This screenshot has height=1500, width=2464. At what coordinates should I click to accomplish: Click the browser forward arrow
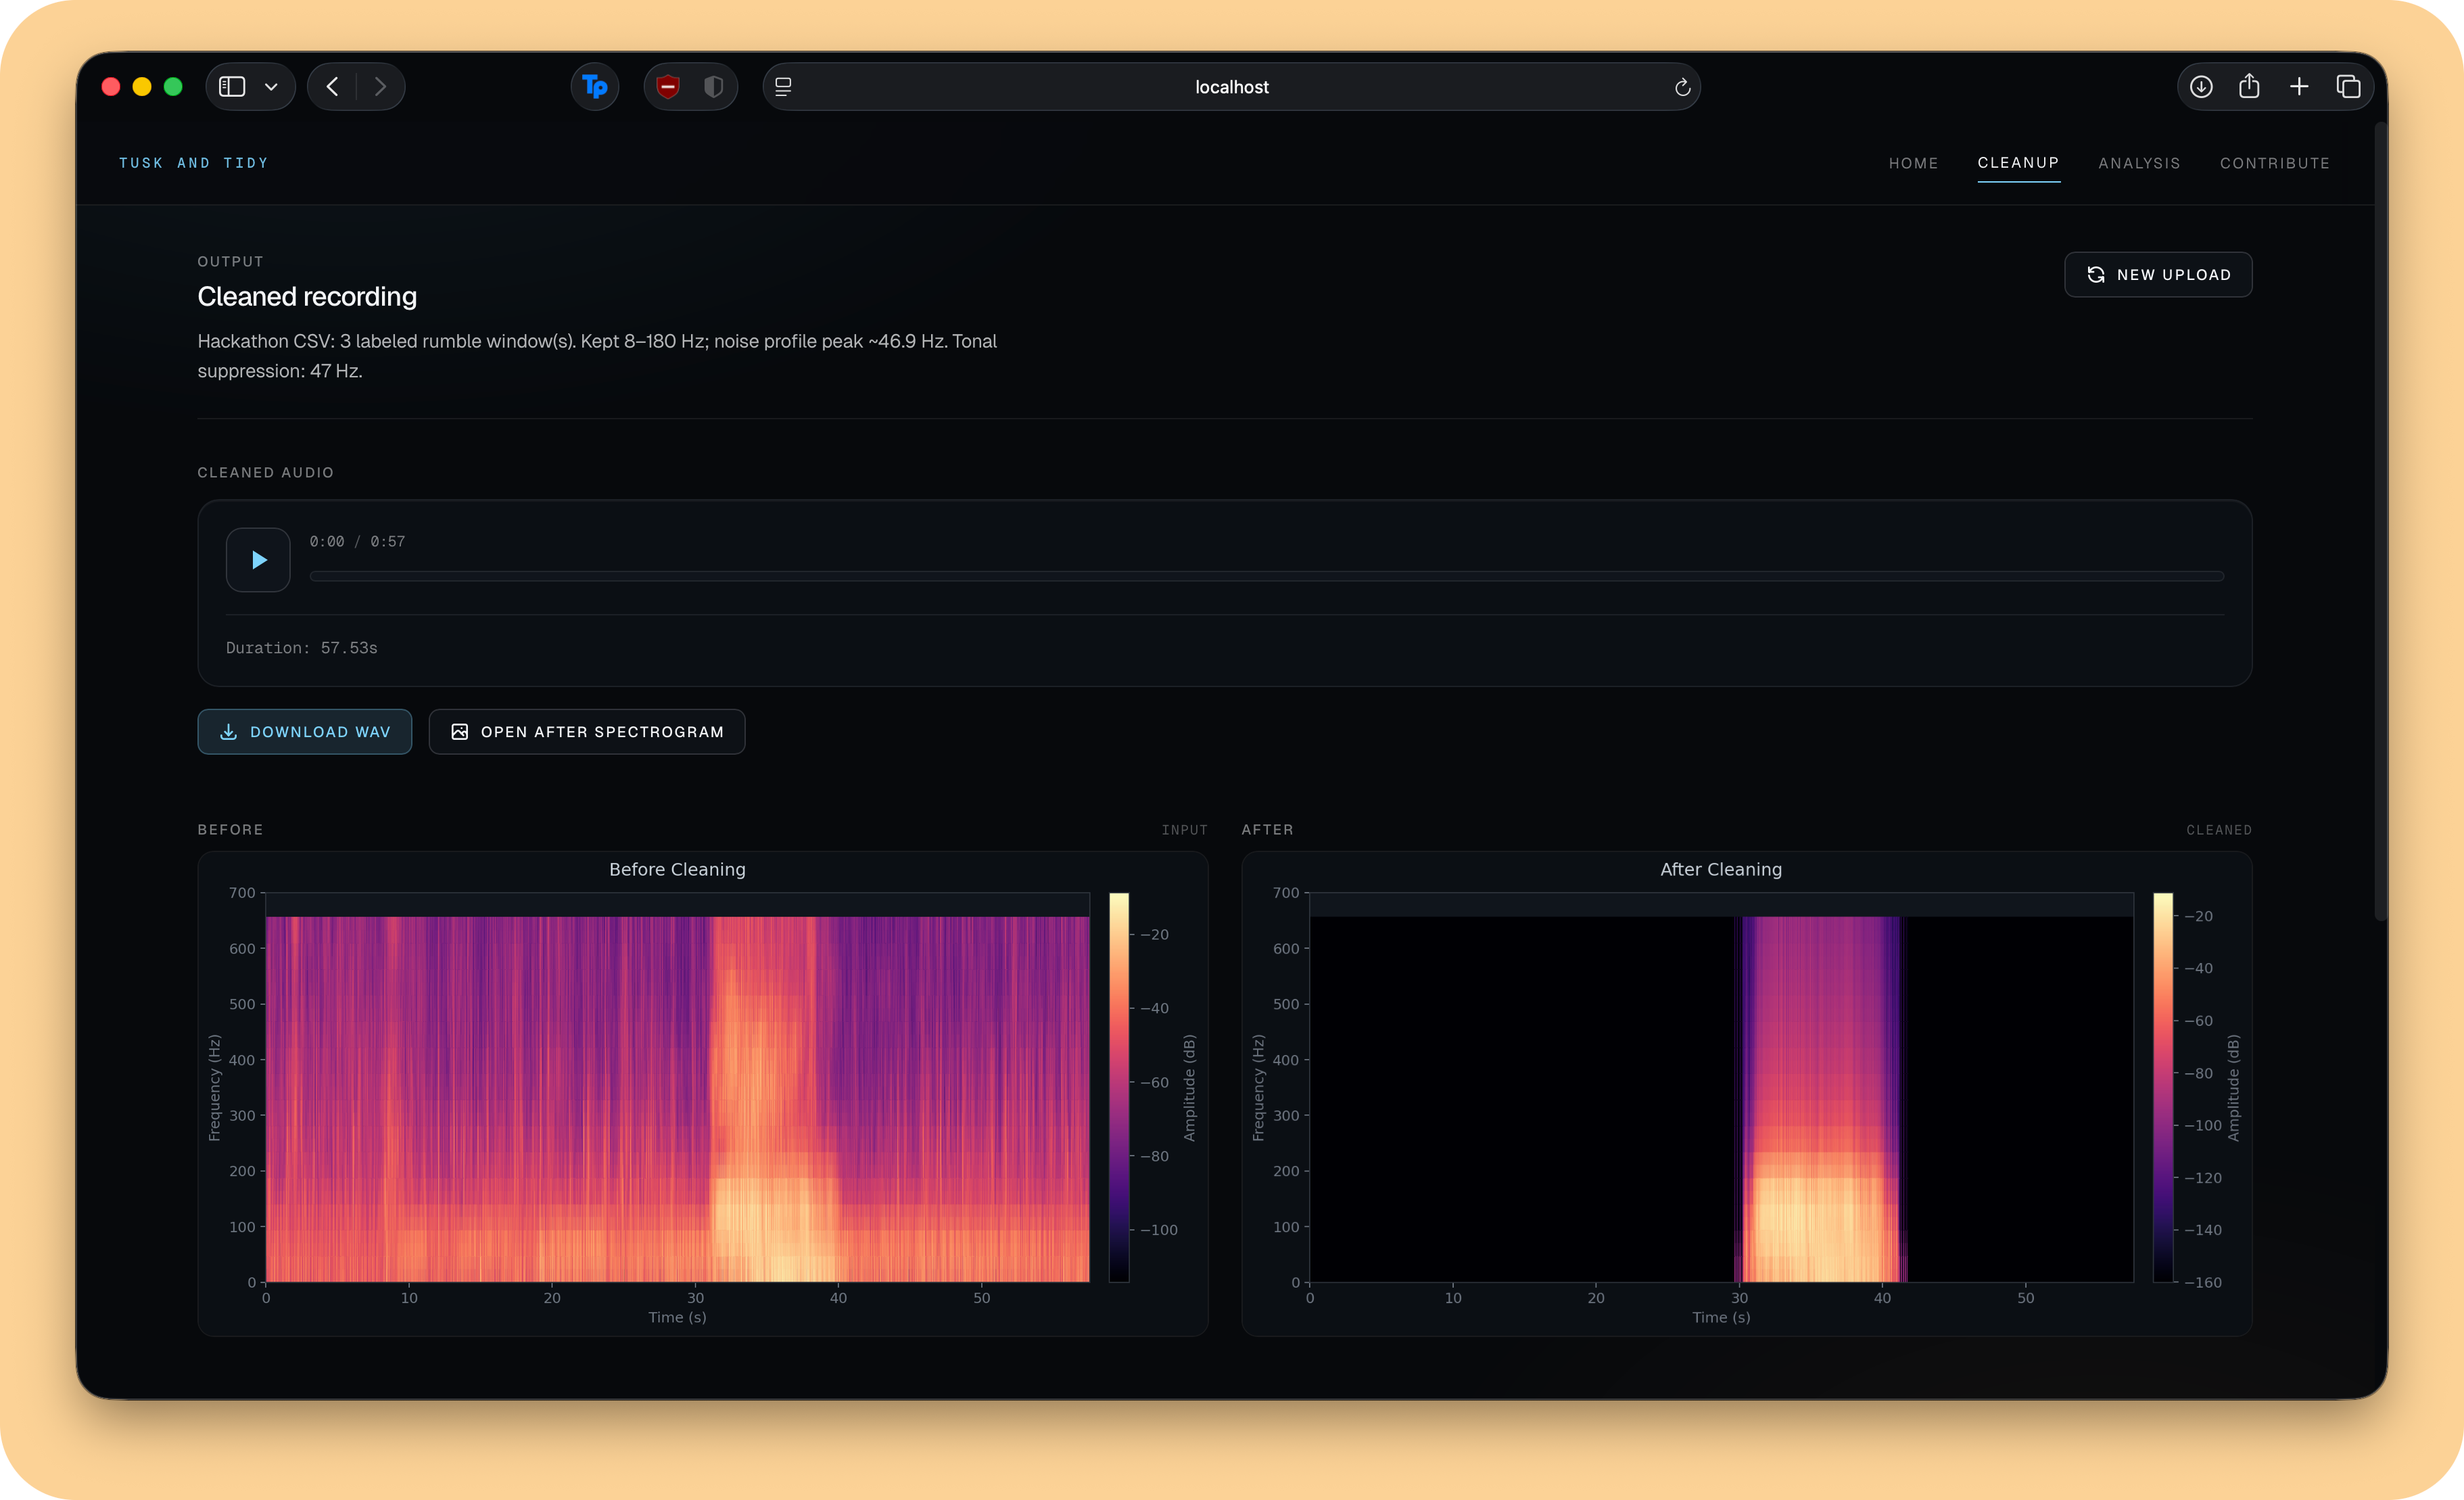[x=380, y=87]
